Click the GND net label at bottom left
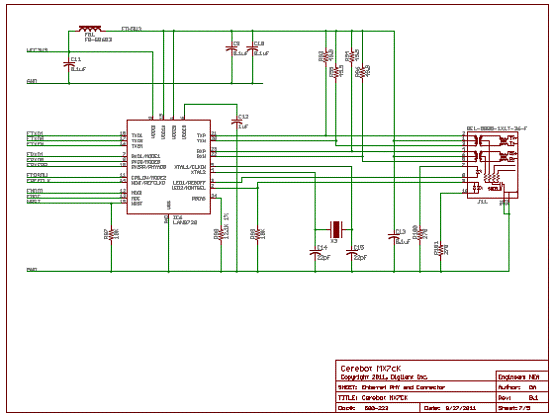Viewport: 553px width, 418px height. coord(32,270)
